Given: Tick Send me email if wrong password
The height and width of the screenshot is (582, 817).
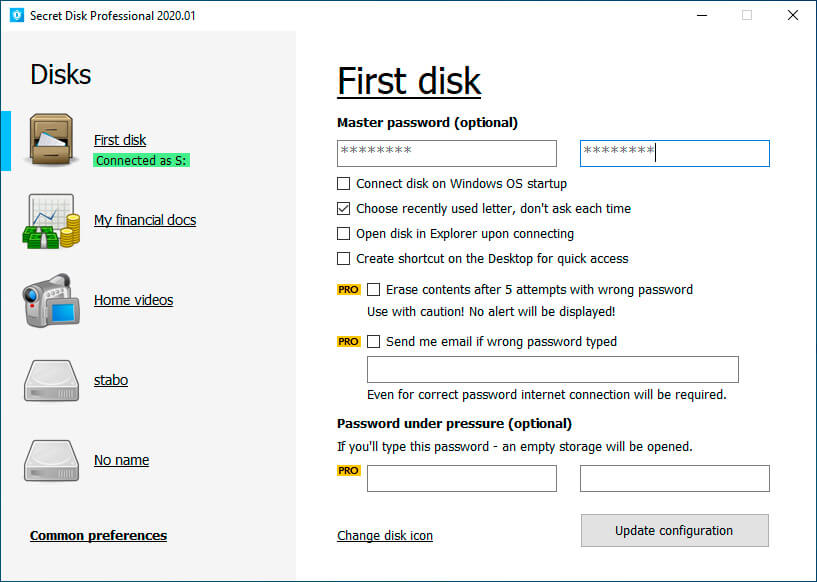Looking at the screenshot, I should point(374,342).
